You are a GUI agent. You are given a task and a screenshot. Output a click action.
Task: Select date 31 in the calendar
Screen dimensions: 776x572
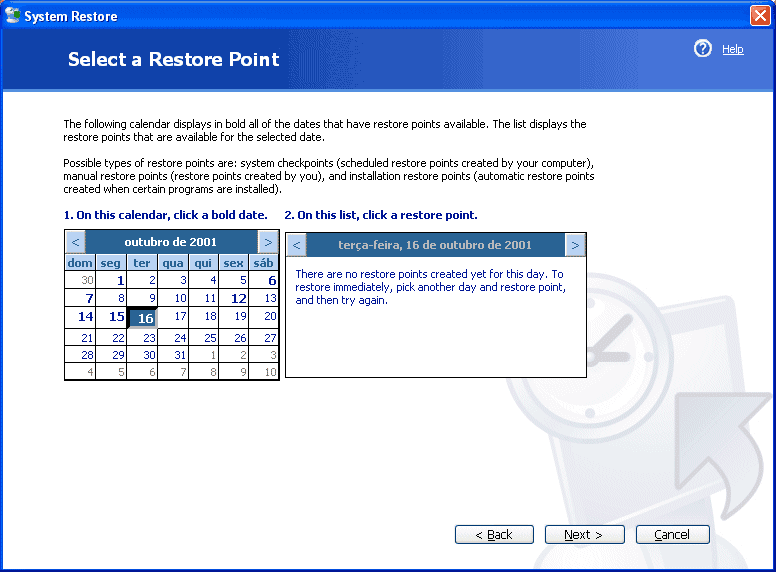point(179,355)
